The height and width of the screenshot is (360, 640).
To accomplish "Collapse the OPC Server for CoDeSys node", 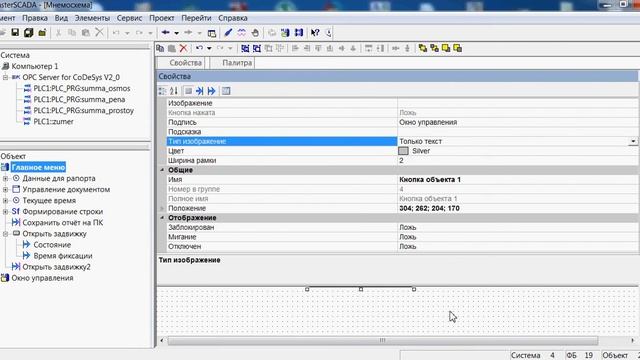I will pyautogui.click(x=5, y=77).
